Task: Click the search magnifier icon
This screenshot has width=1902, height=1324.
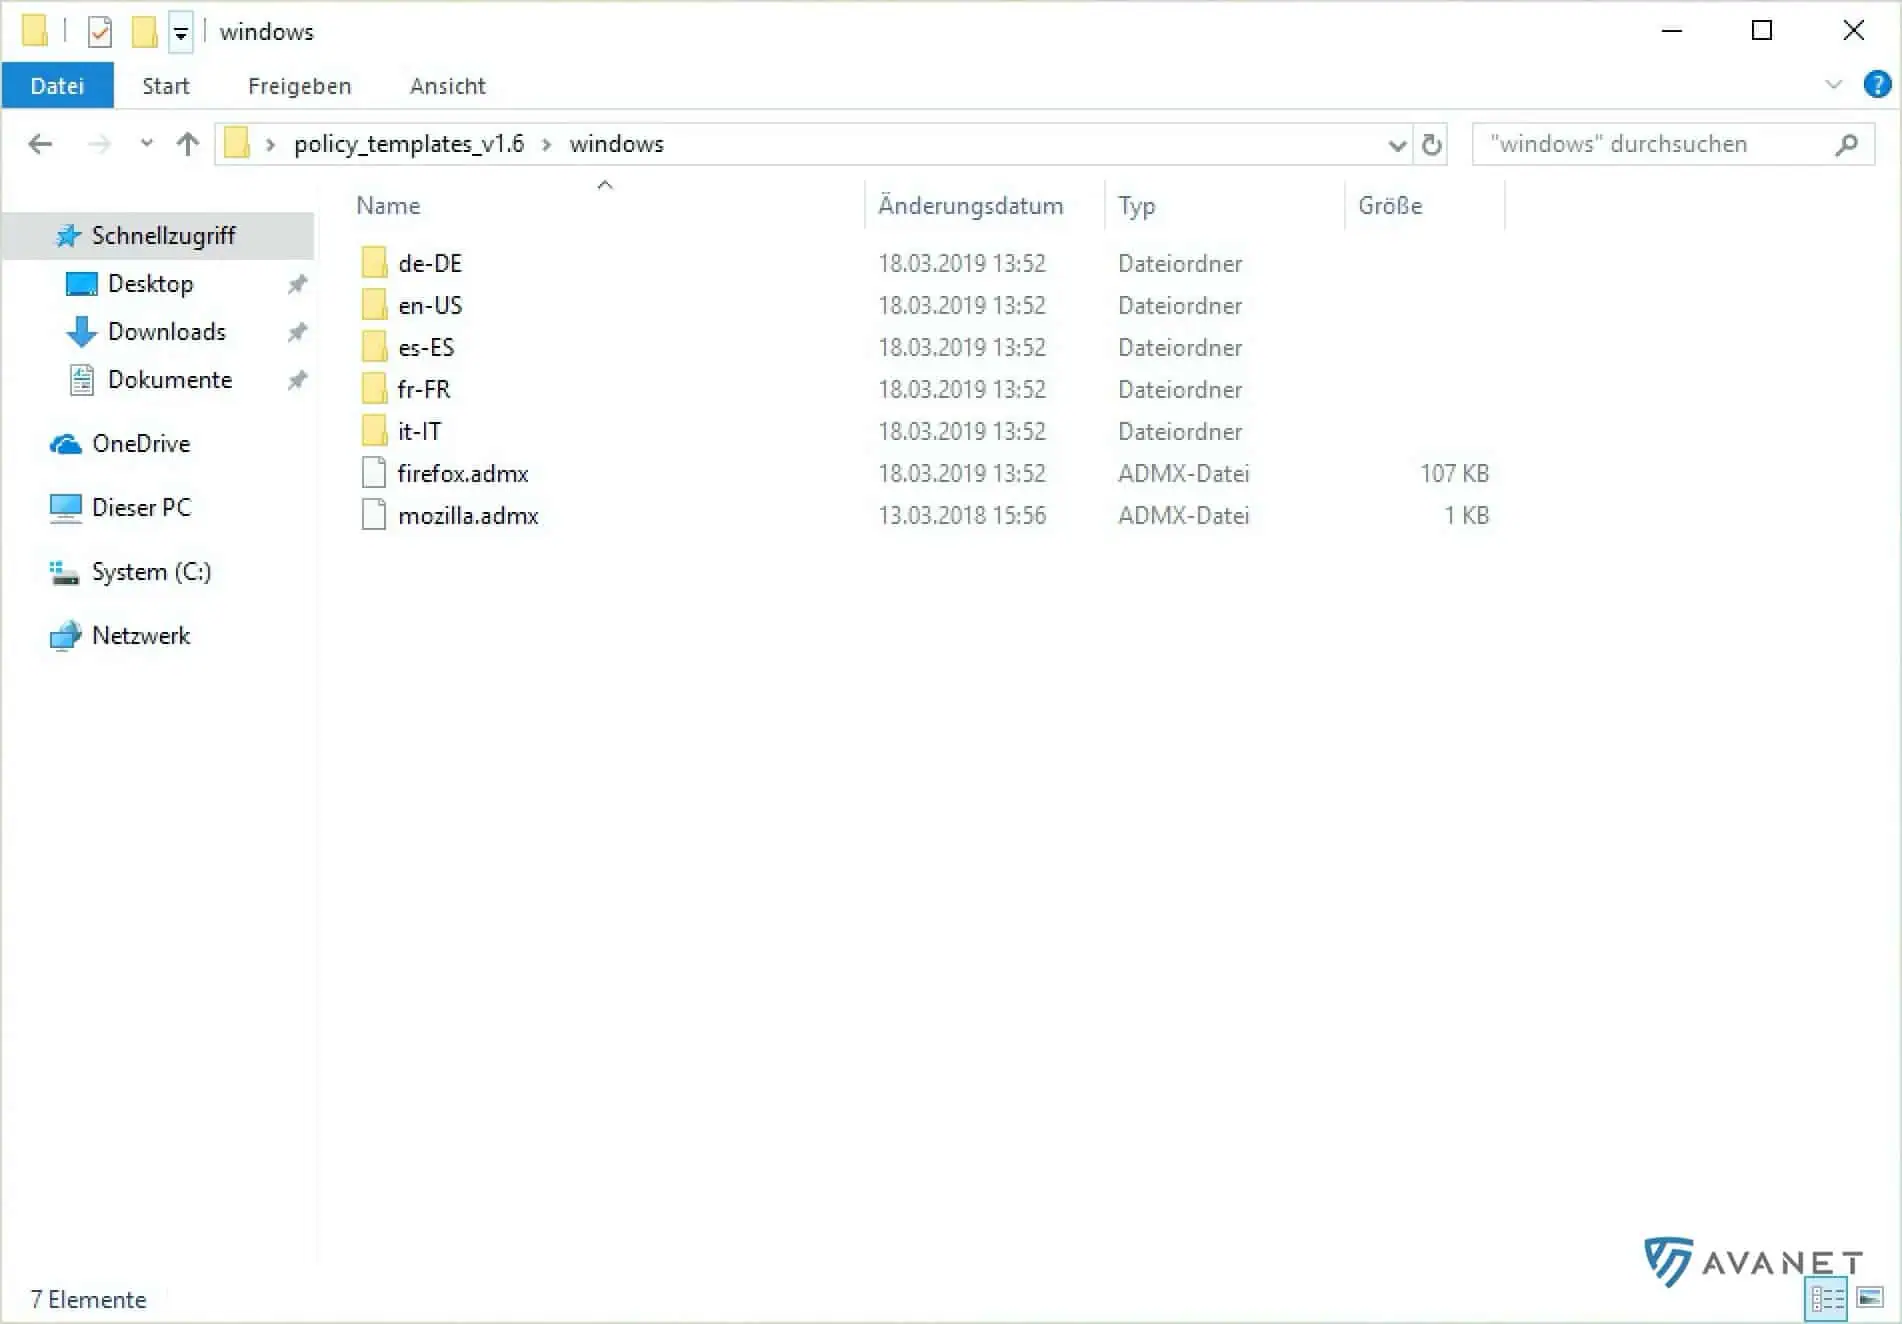Action: [1846, 145]
